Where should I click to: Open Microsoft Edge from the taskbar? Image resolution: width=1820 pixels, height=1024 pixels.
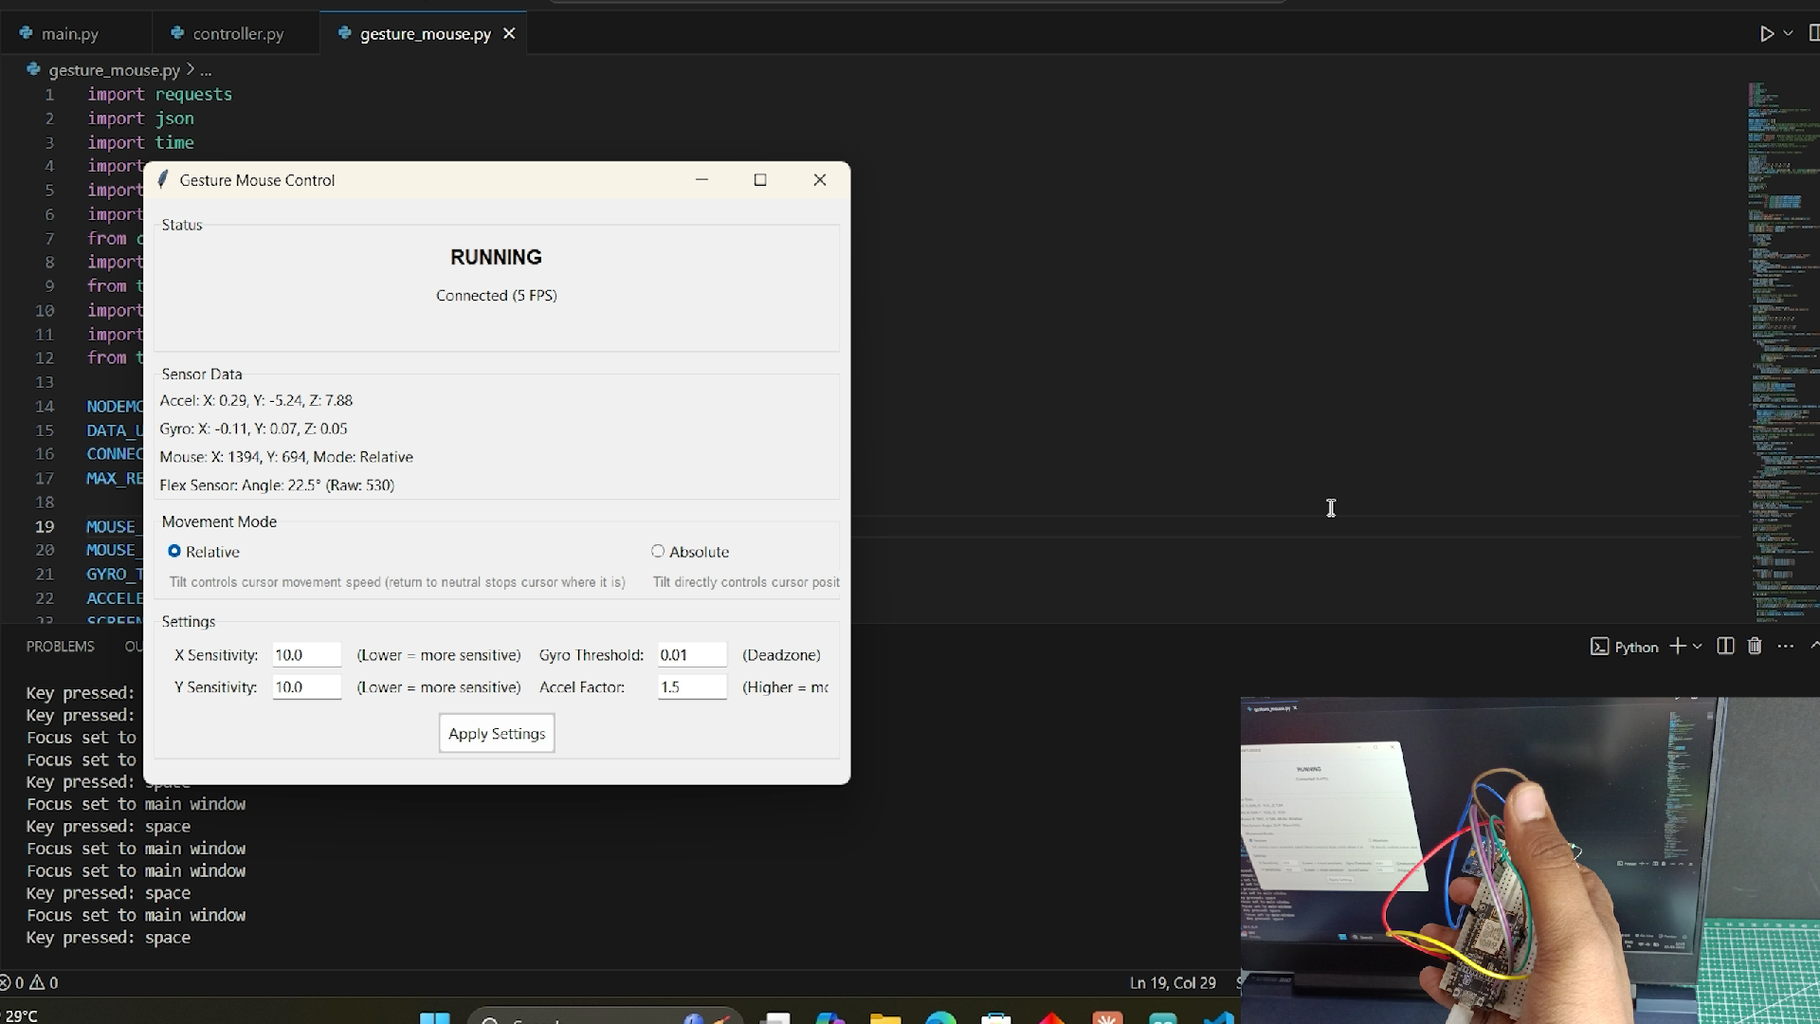click(941, 1018)
